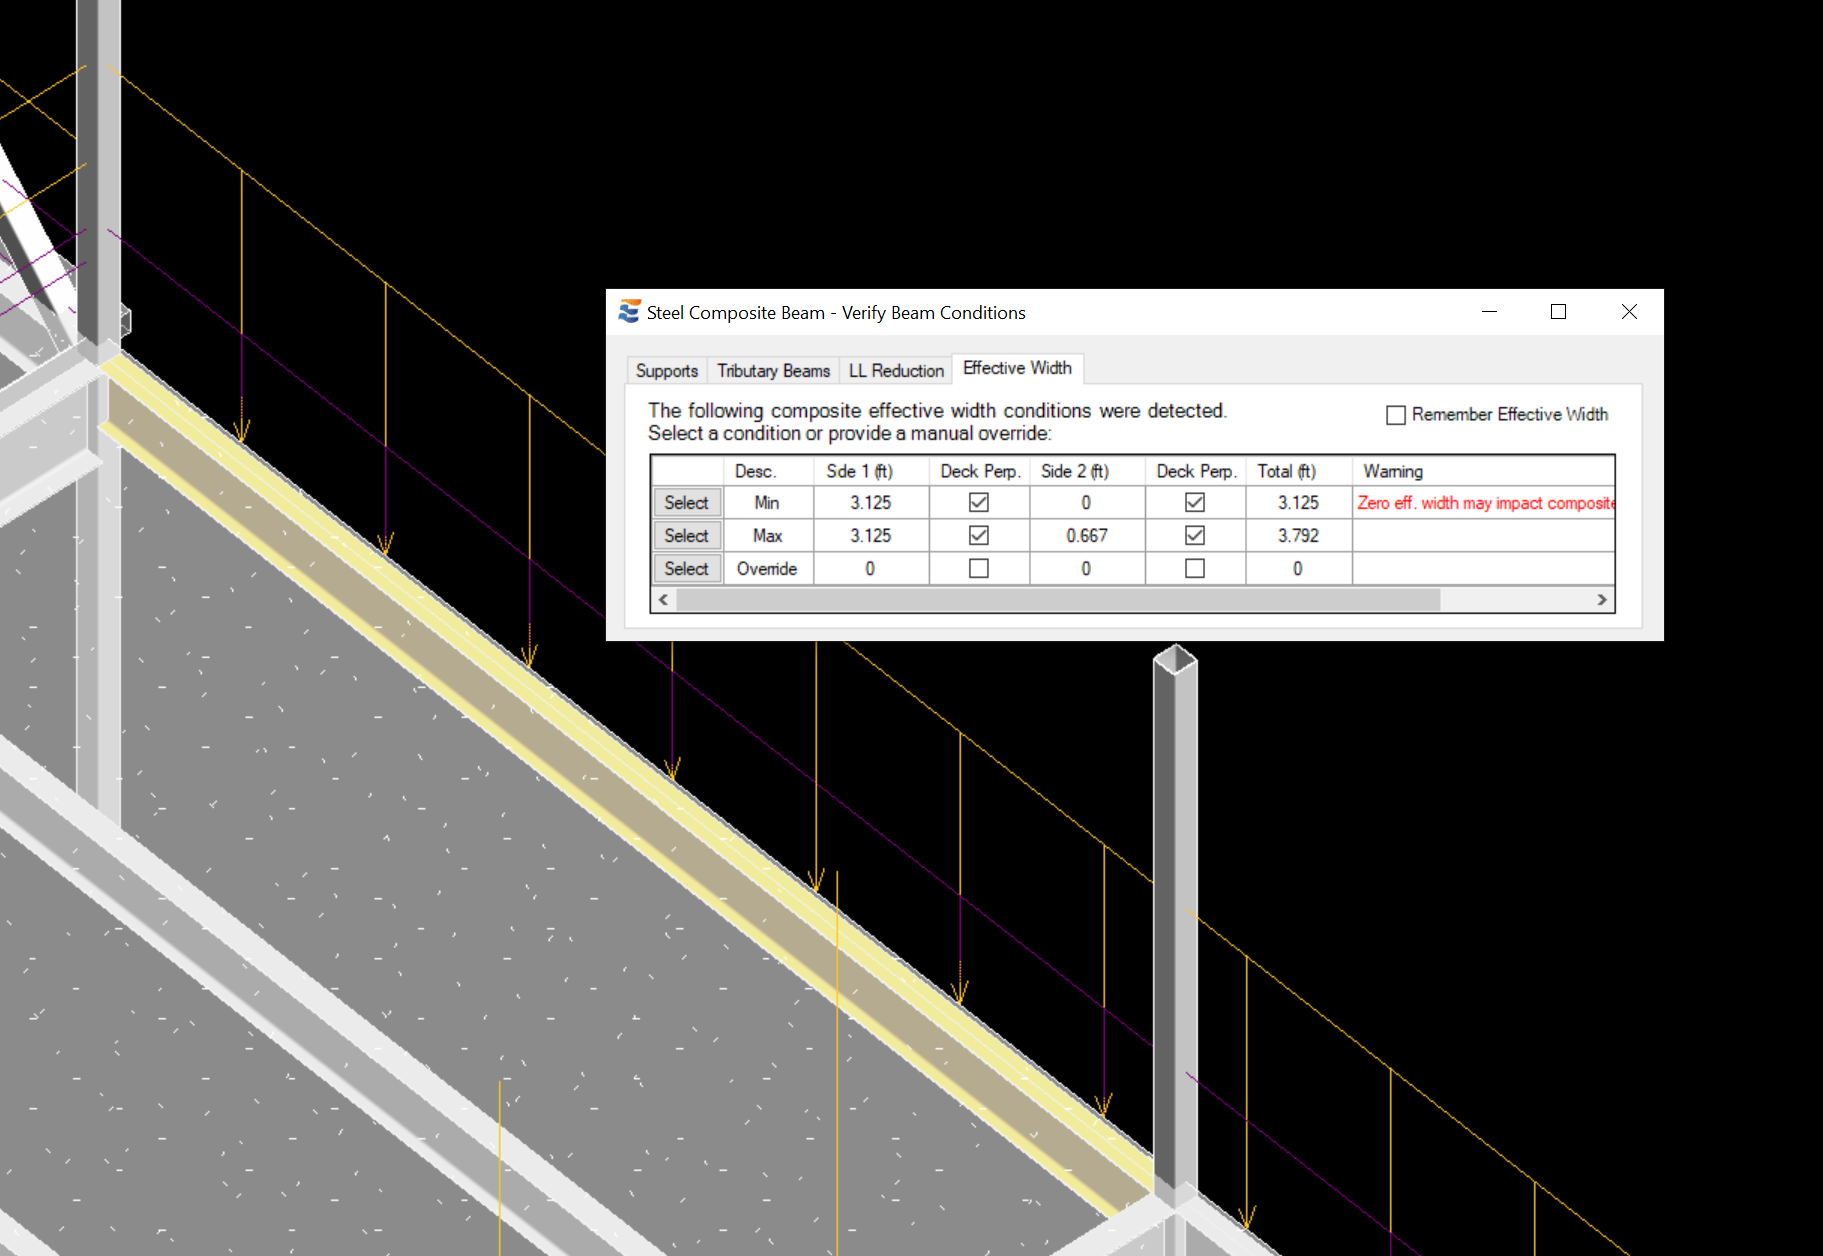This screenshot has width=1823, height=1256.
Task: Click the Override row Side 1 value cell
Action: [x=869, y=568]
